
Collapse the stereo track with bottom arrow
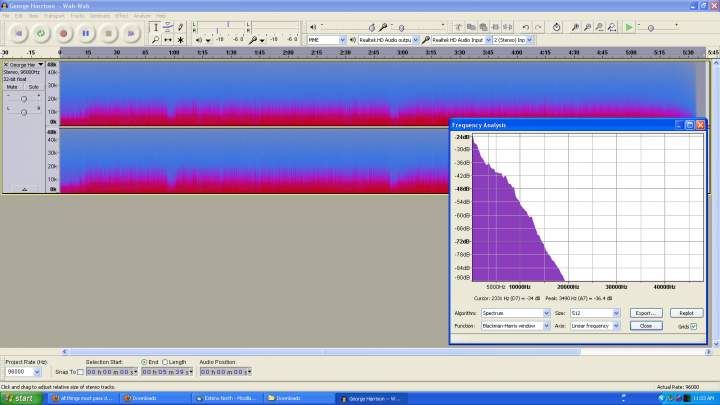tap(24, 189)
